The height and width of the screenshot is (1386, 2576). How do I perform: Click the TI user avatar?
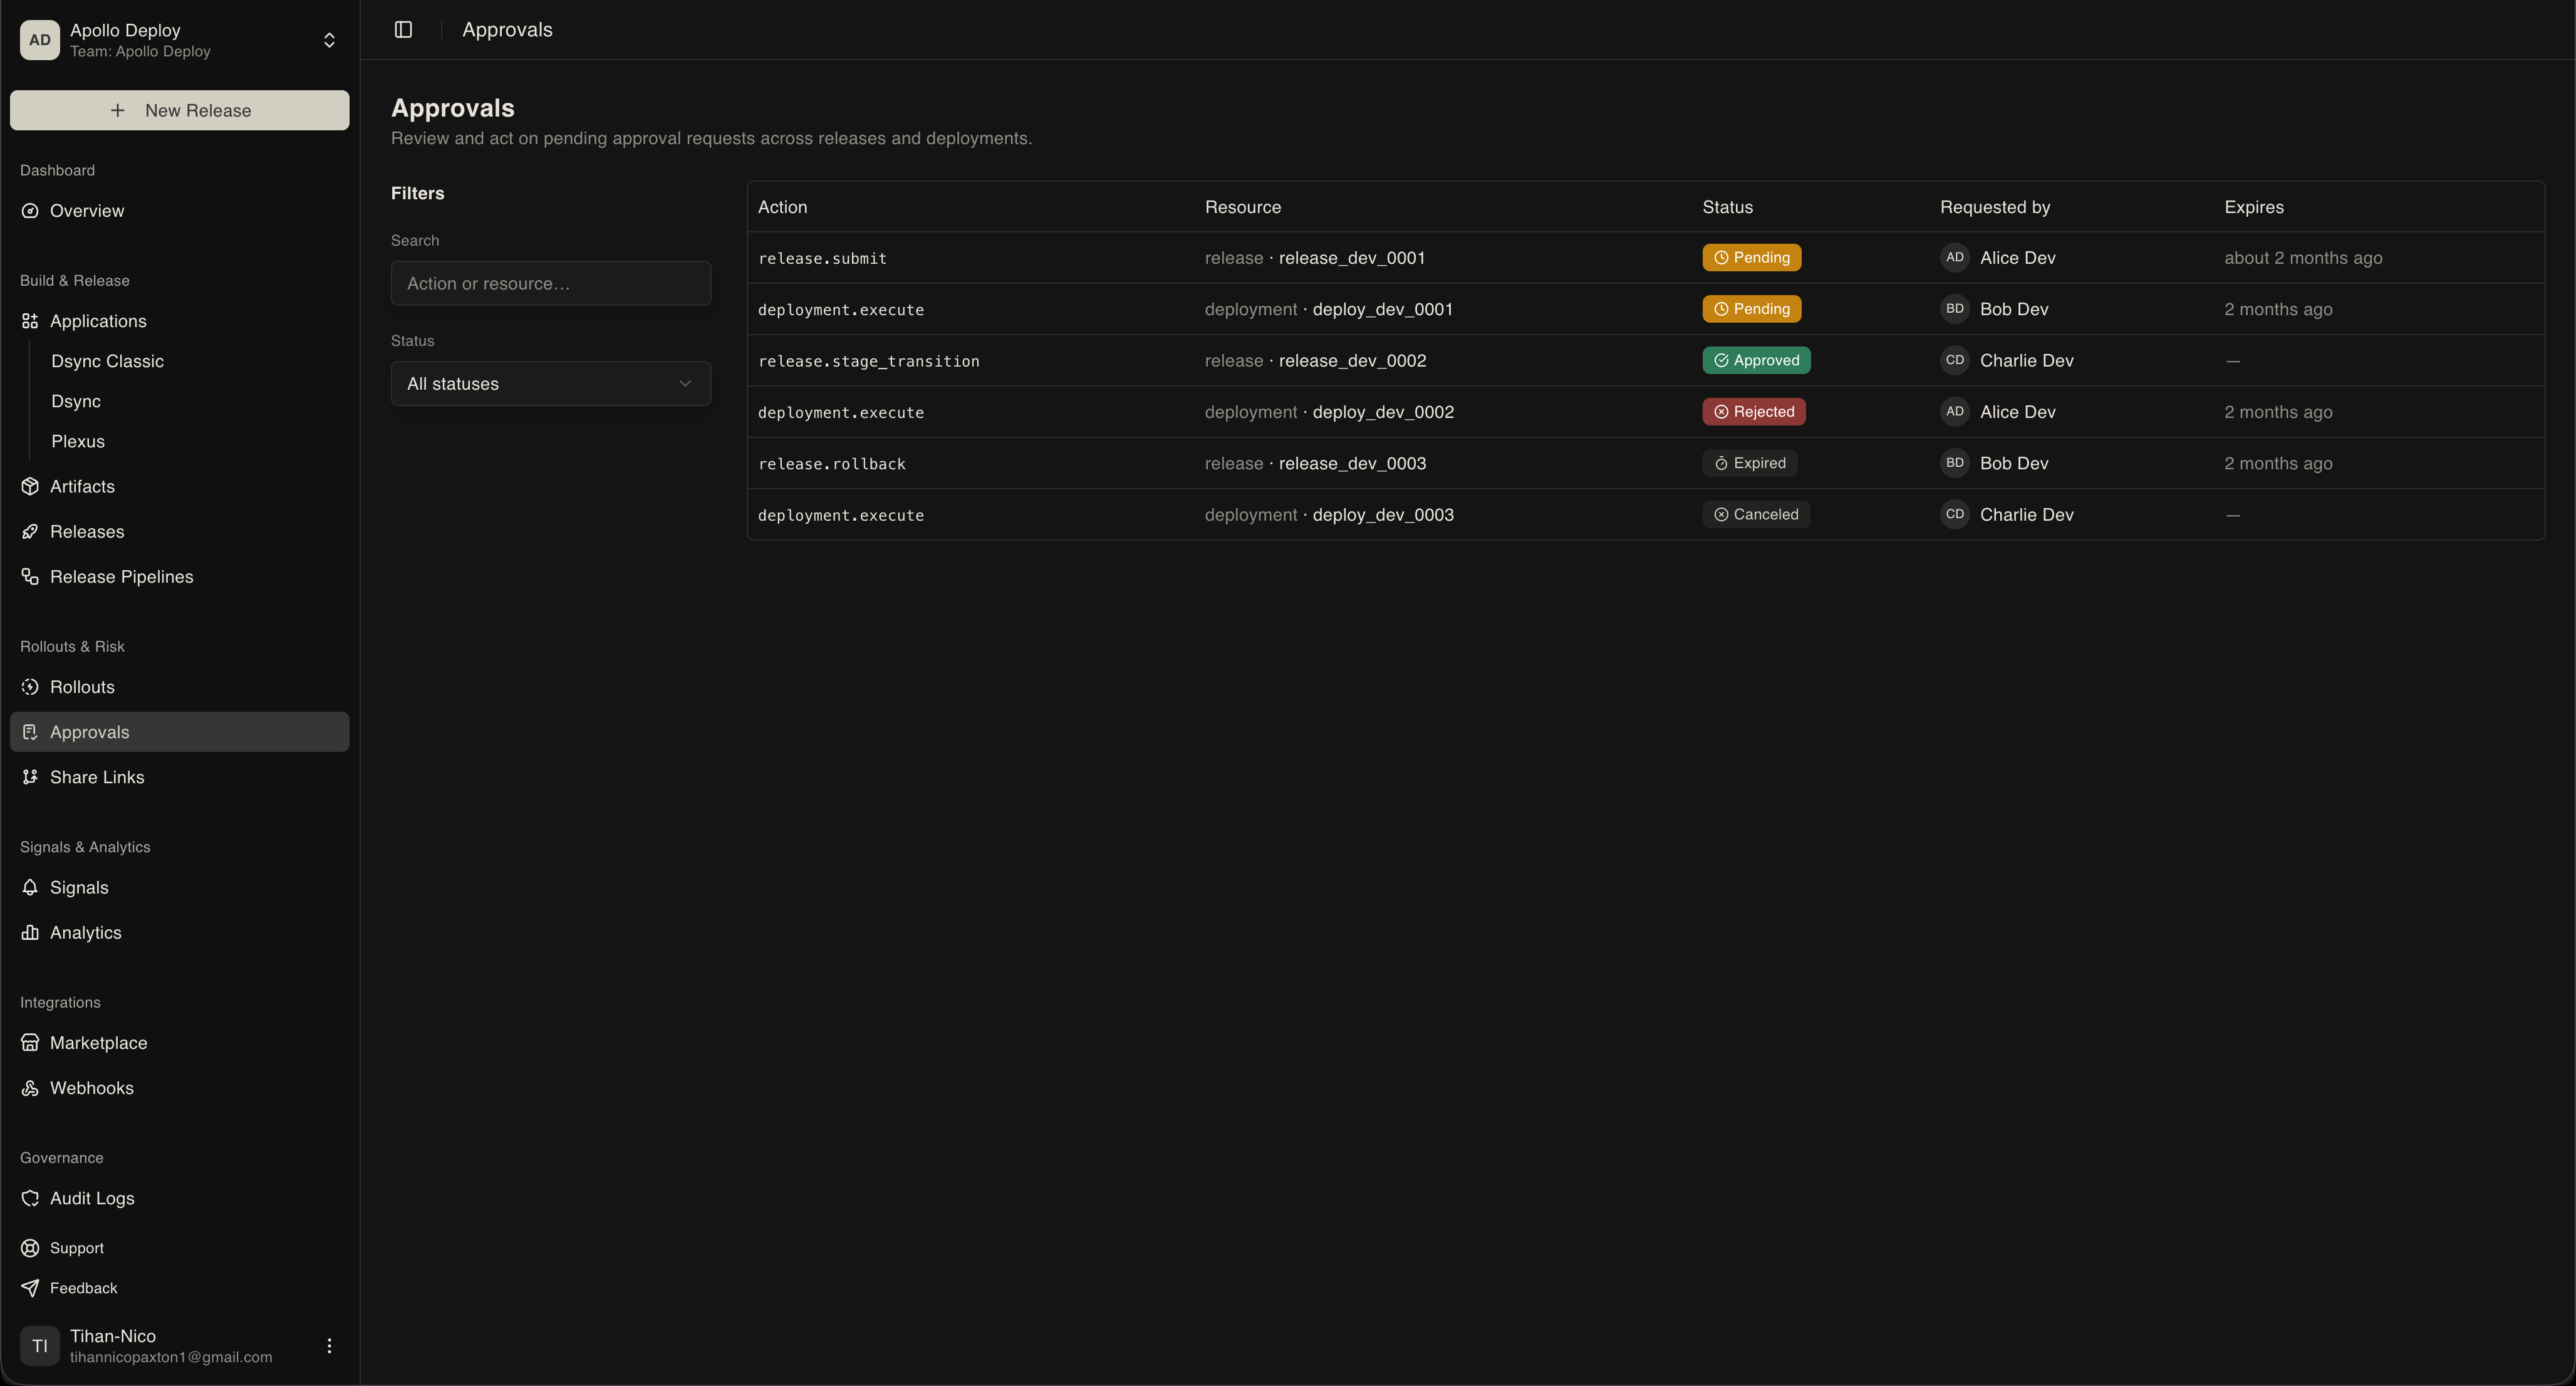pos(40,1346)
